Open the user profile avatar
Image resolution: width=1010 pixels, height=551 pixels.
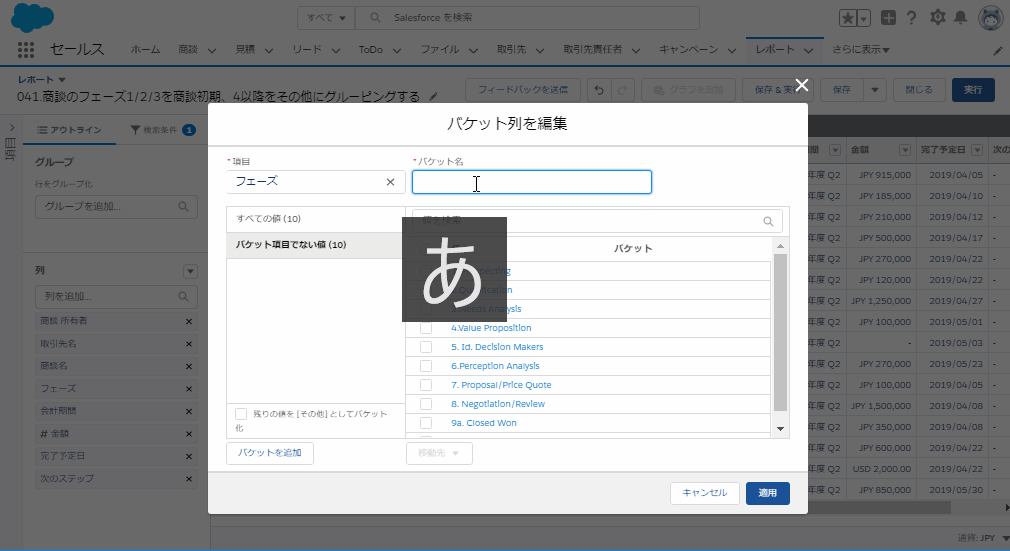(x=990, y=18)
